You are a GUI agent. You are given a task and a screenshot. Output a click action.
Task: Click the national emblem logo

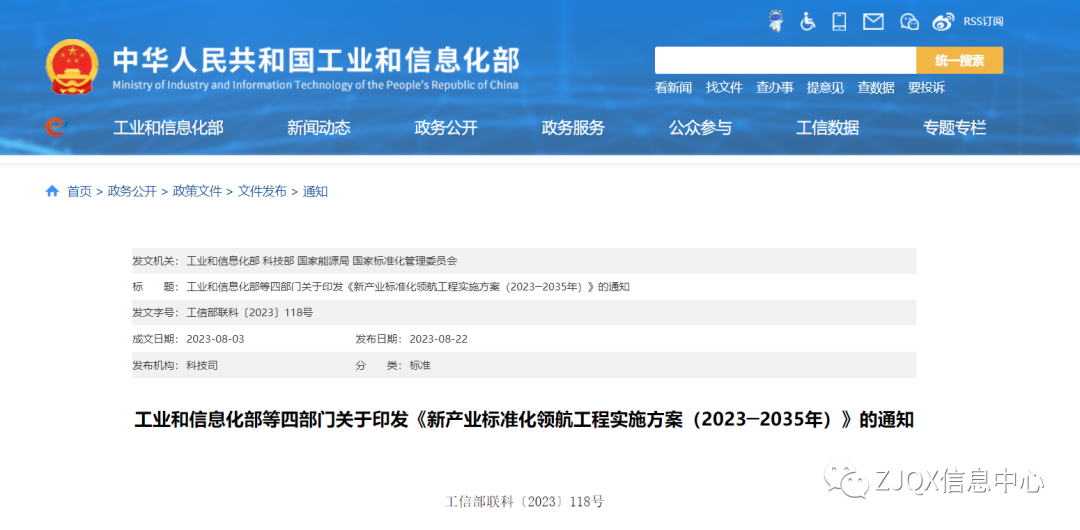tap(72, 67)
